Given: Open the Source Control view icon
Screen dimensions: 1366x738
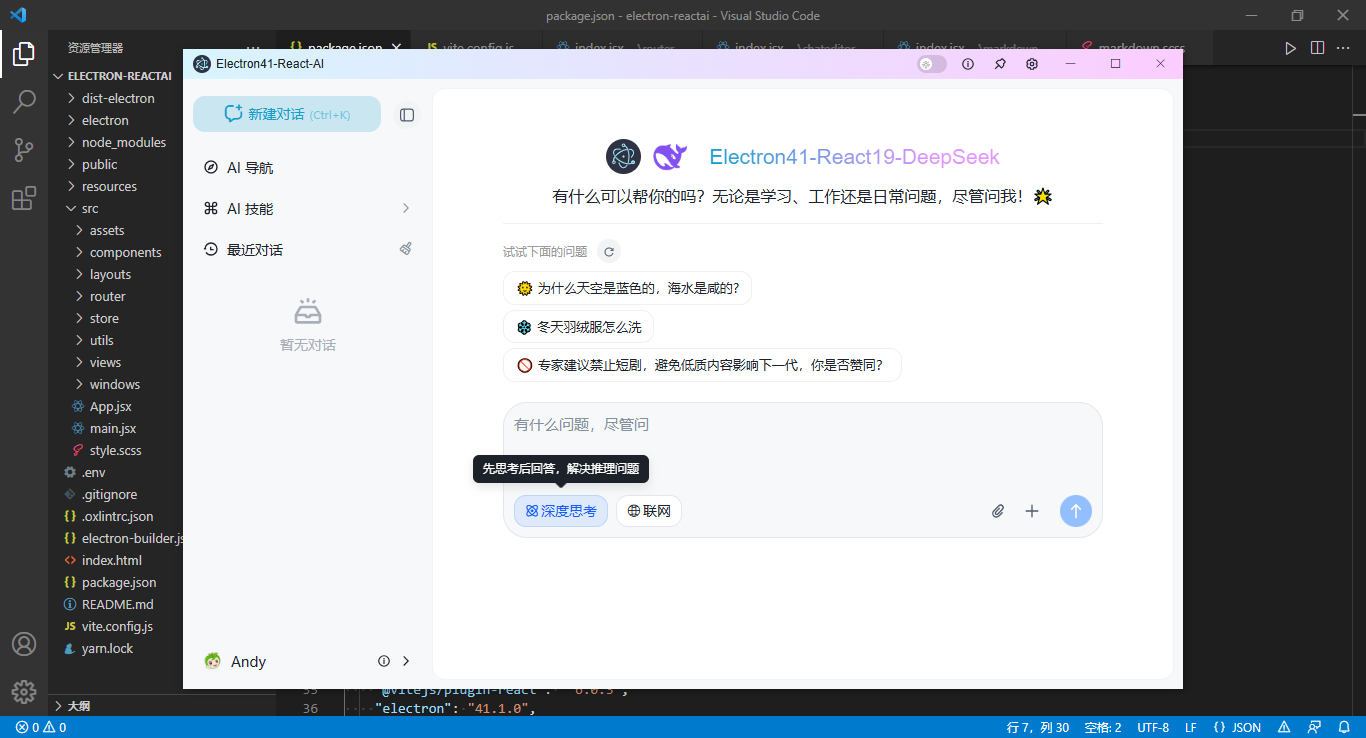Looking at the screenshot, I should [x=24, y=150].
